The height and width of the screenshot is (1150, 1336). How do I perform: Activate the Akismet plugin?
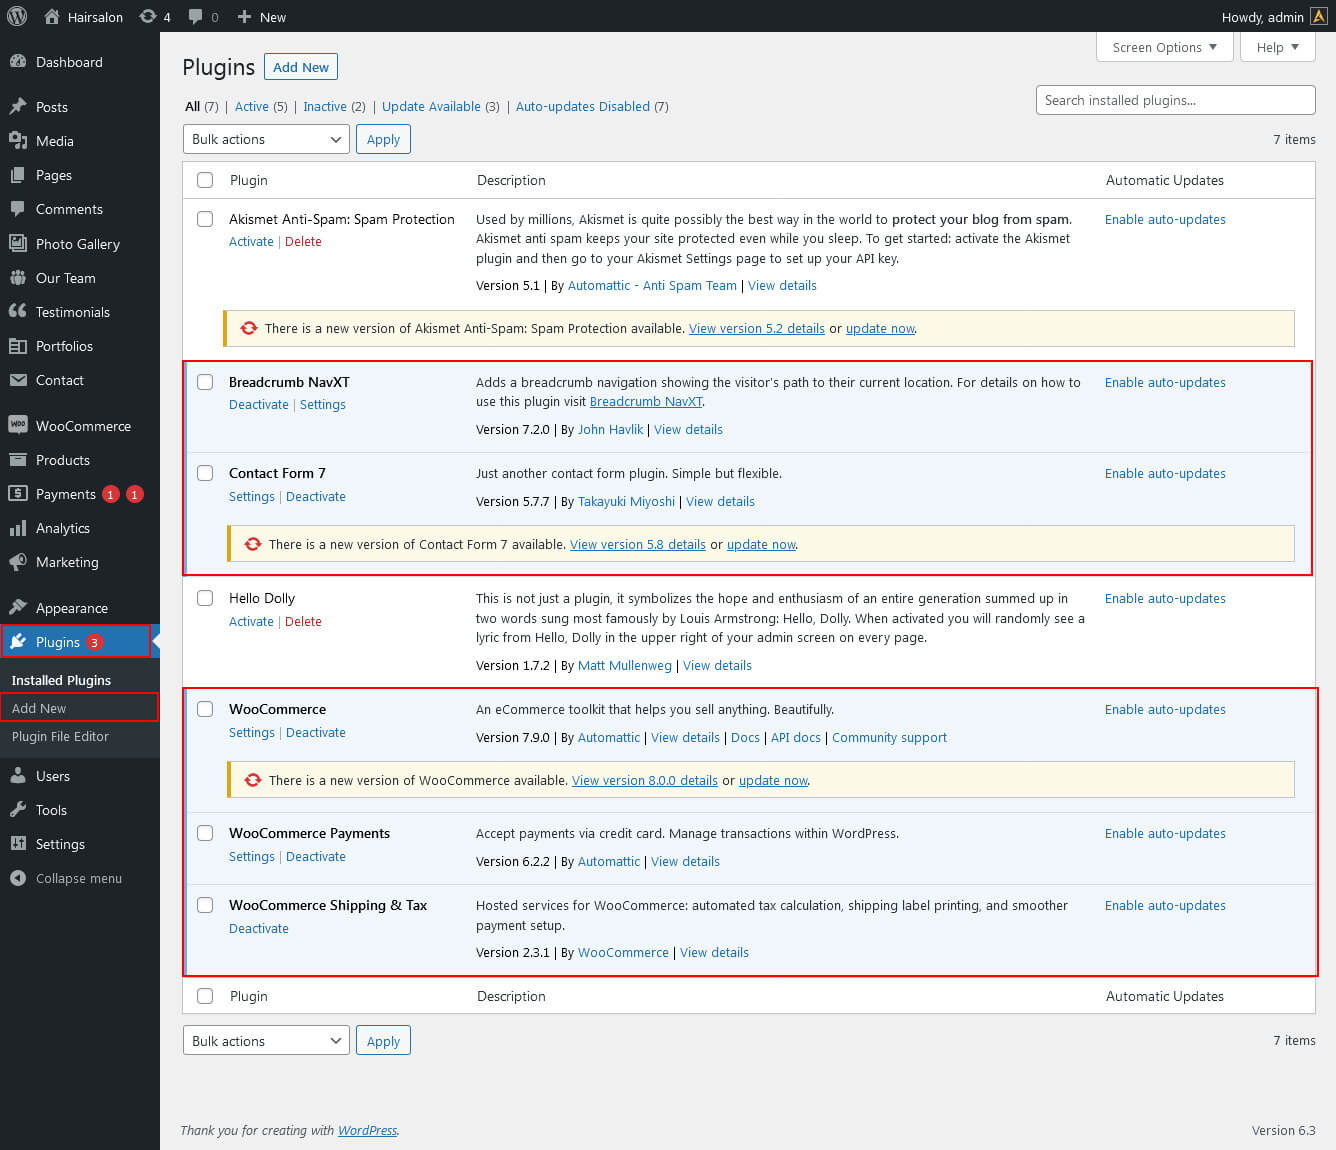click(251, 242)
